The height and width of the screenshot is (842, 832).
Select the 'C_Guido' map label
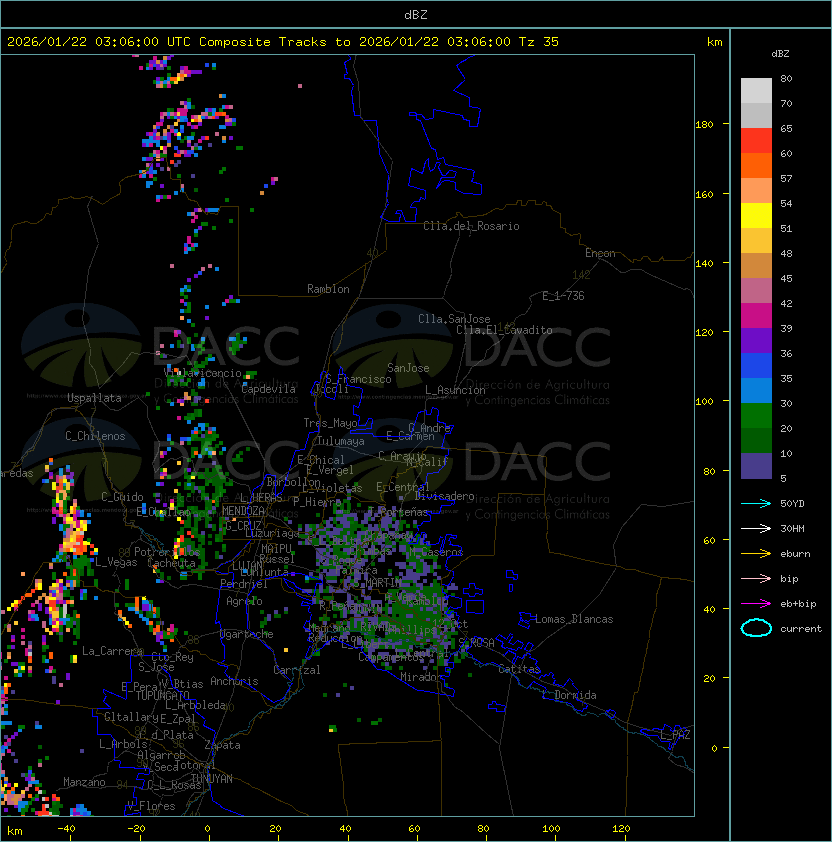pos(122,497)
